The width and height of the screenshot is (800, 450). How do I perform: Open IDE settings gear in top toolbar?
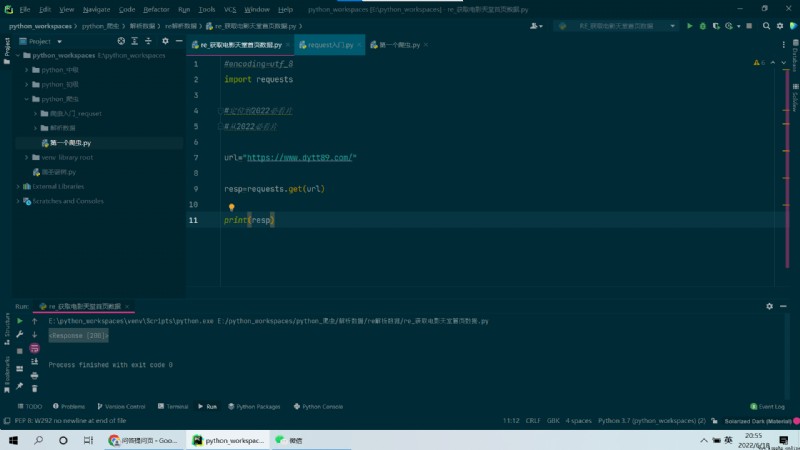click(x=780, y=26)
